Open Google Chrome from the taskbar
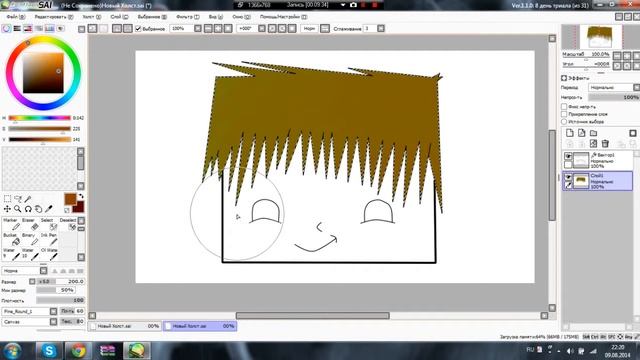 click(78, 351)
